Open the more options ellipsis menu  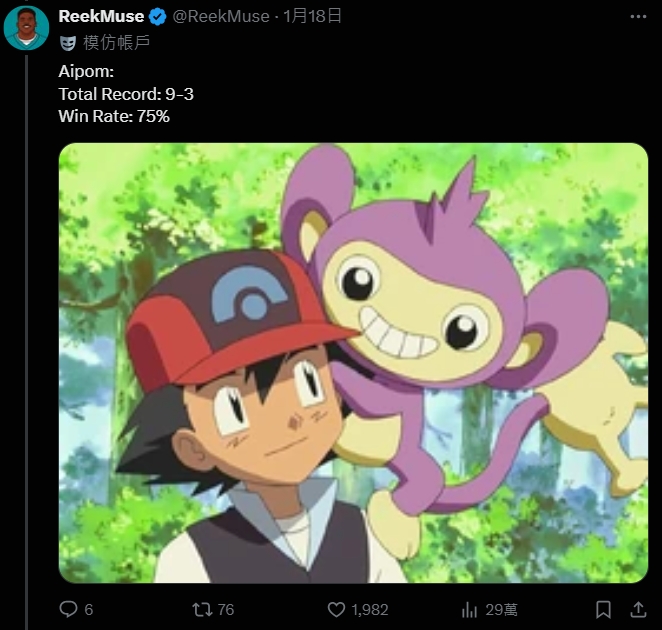pos(639,17)
